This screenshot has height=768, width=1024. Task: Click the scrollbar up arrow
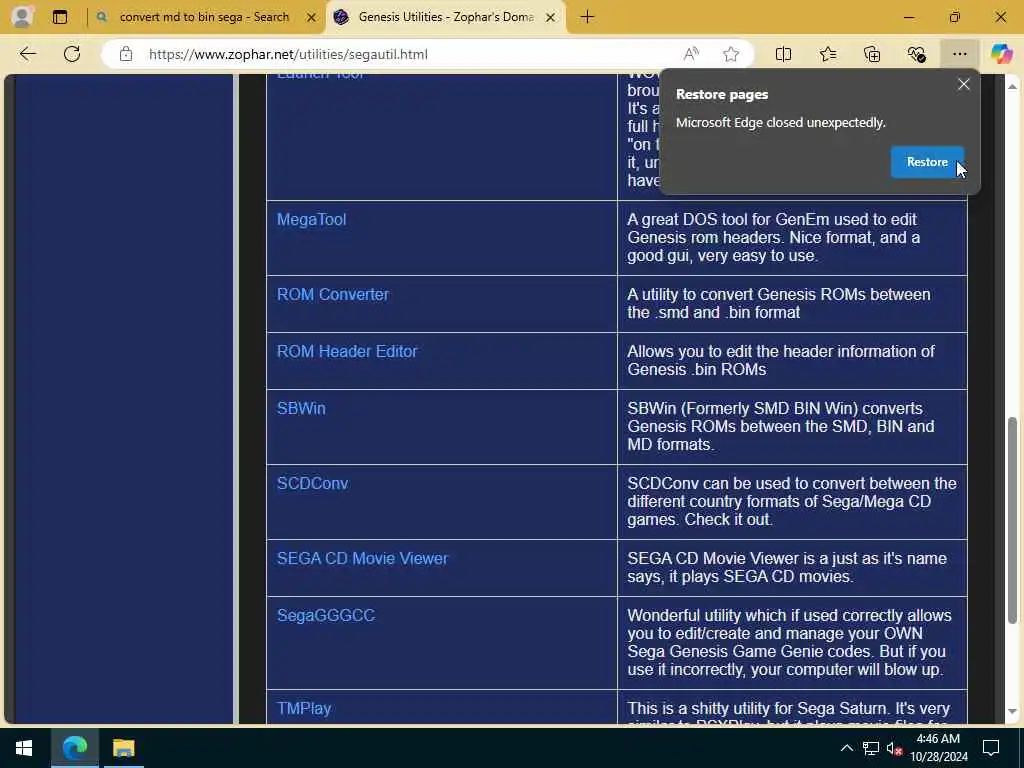[1012, 86]
